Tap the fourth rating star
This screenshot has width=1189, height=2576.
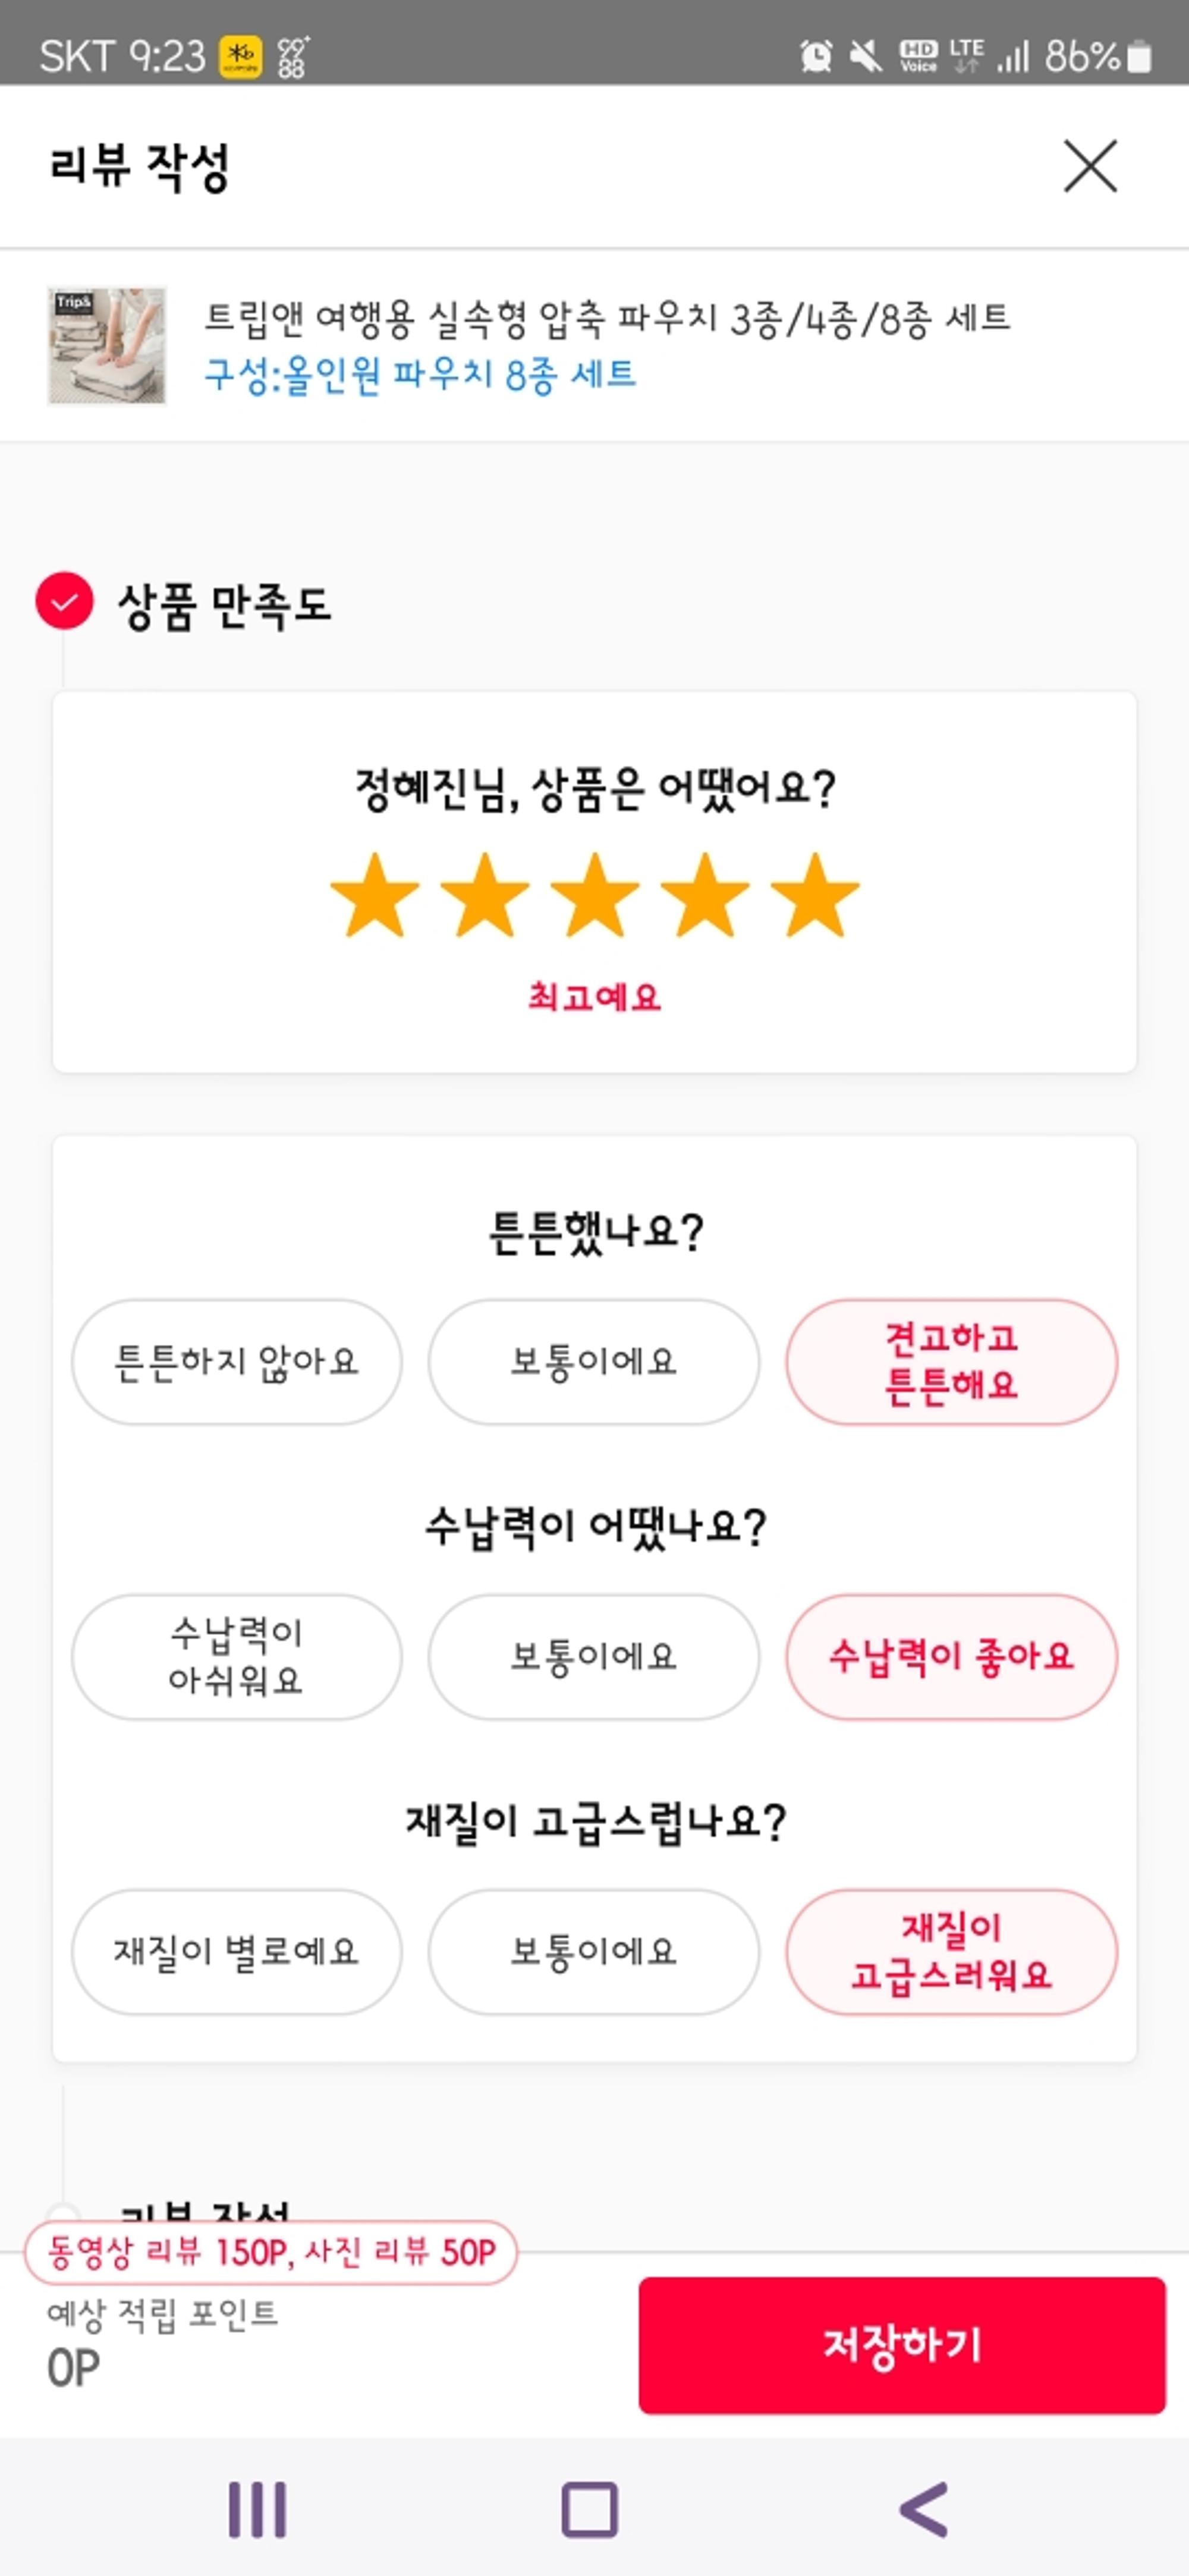click(x=705, y=895)
